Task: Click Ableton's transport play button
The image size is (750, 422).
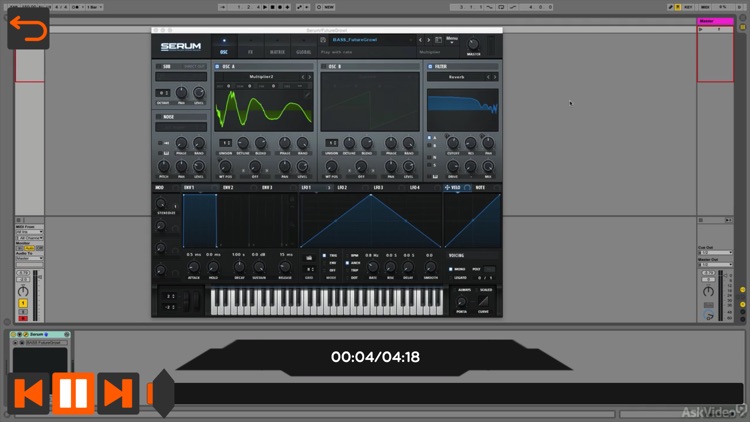Action: (x=265, y=7)
